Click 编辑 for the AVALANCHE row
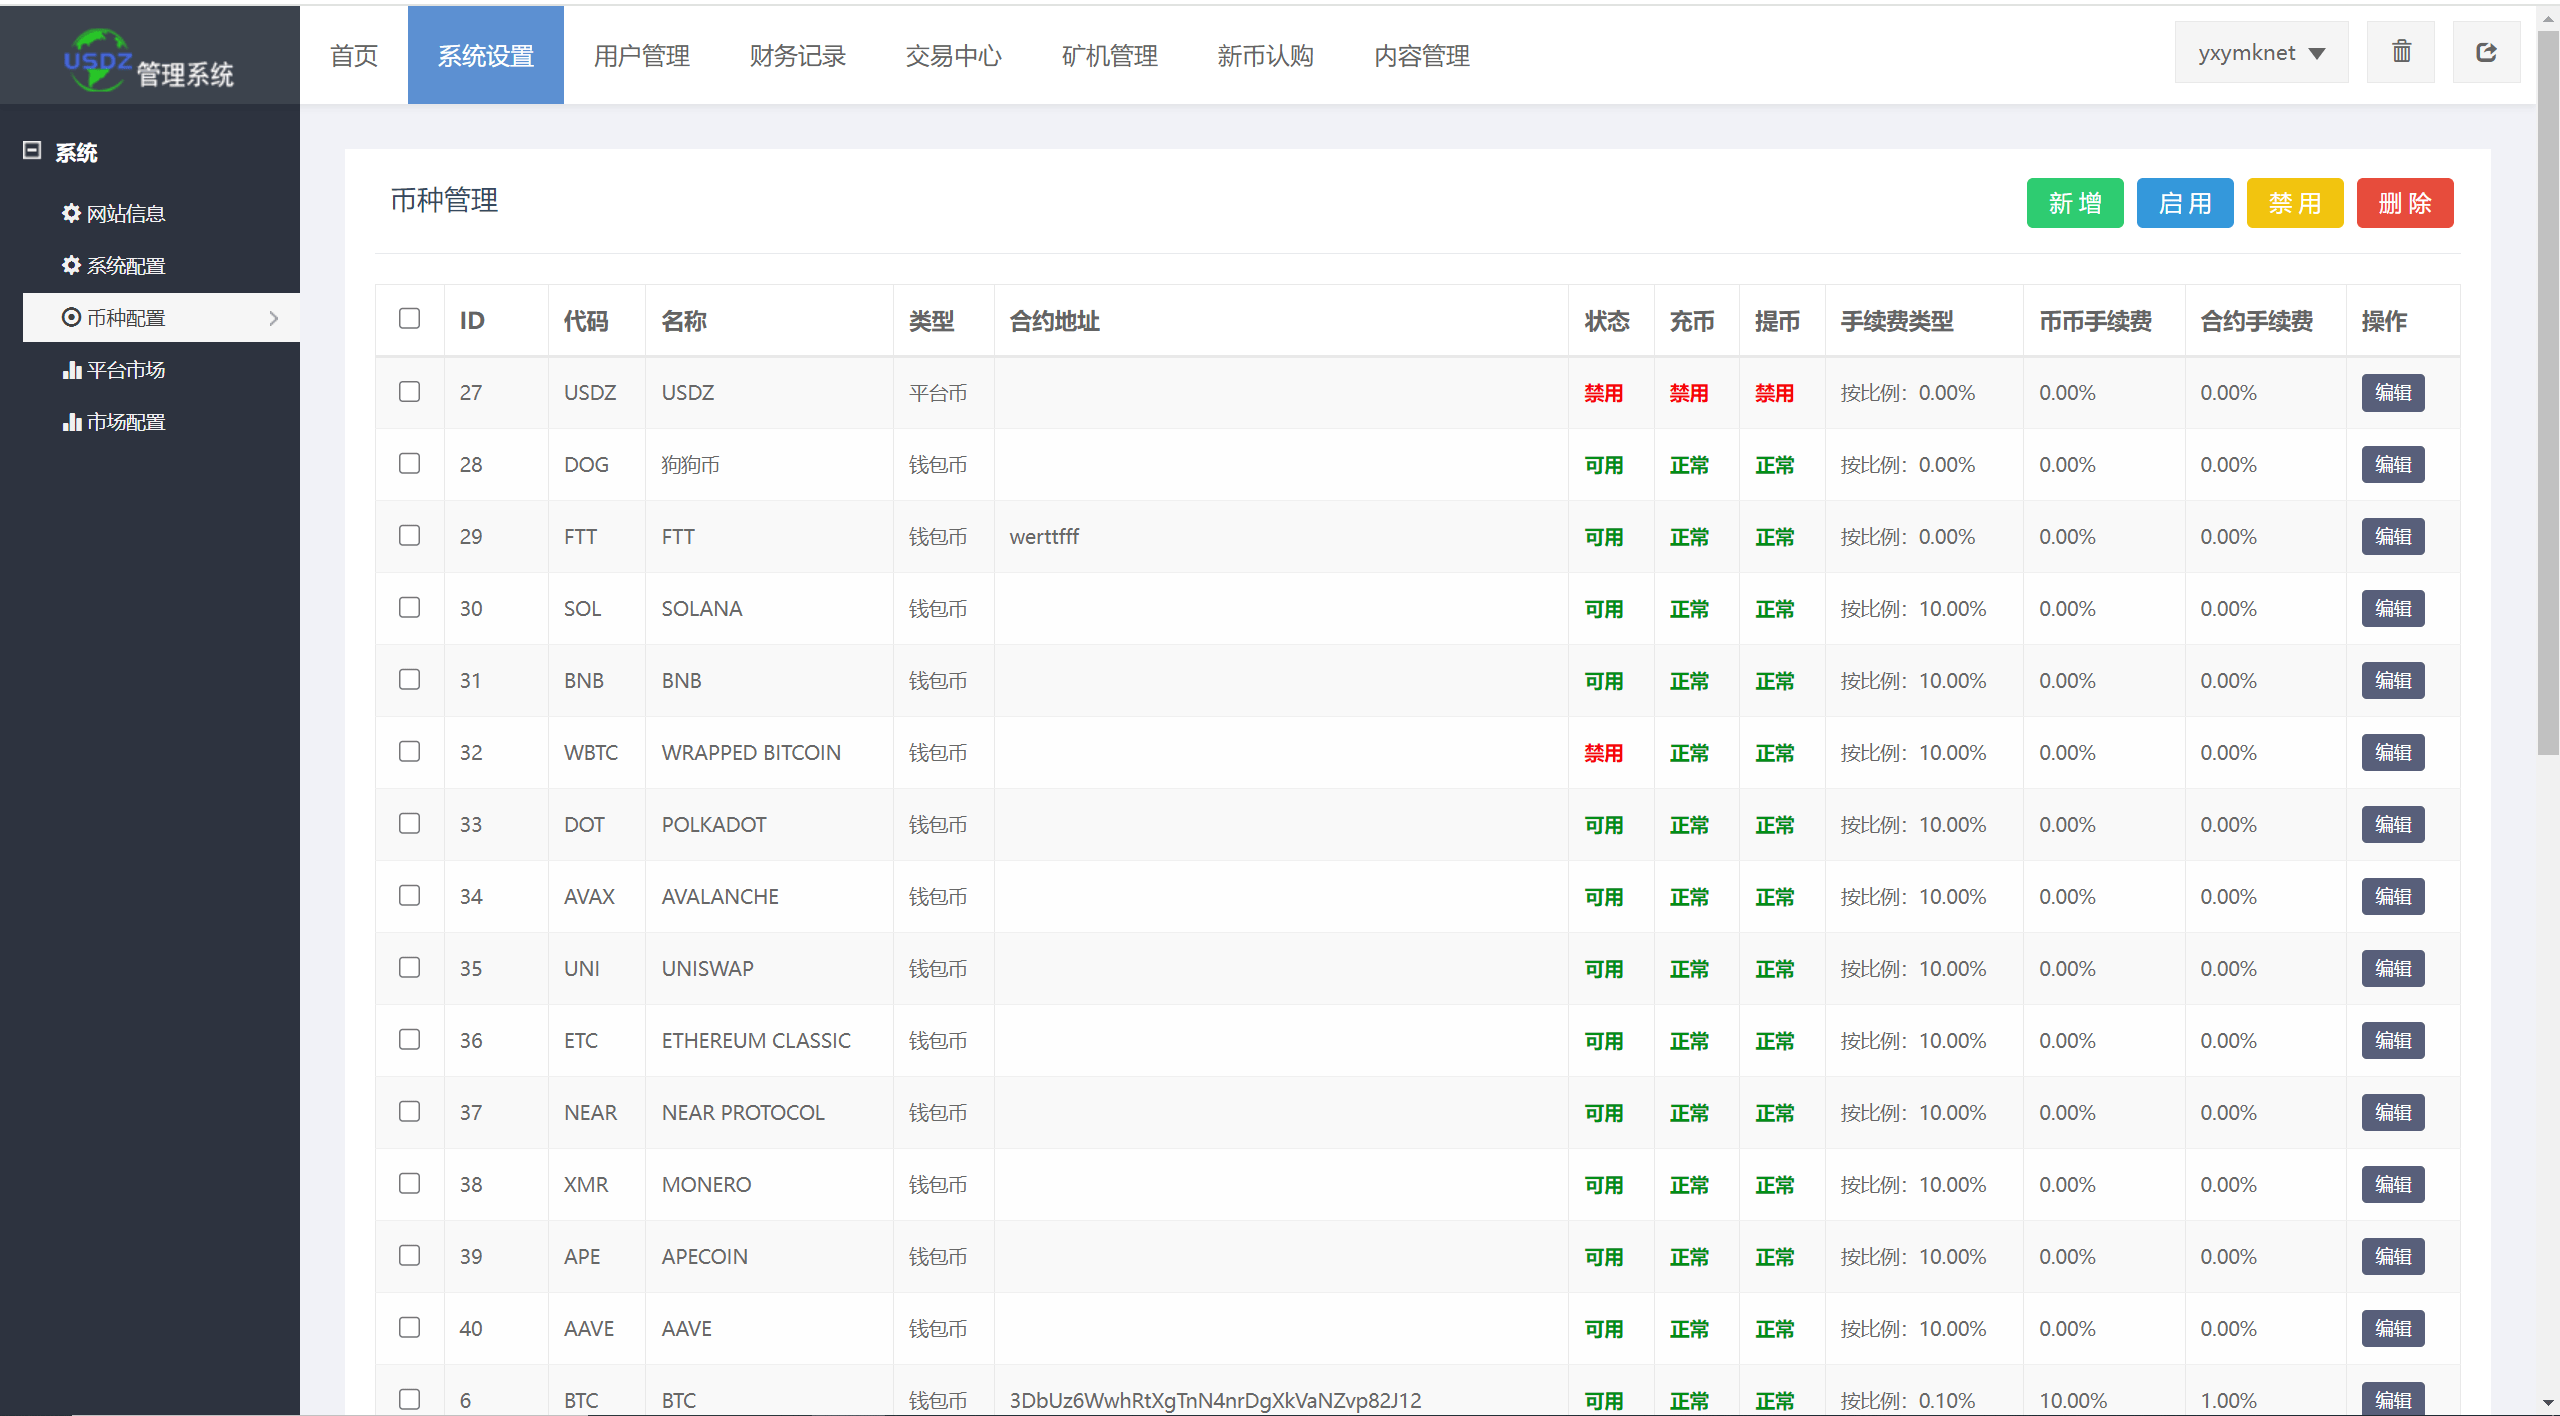 [x=2393, y=896]
